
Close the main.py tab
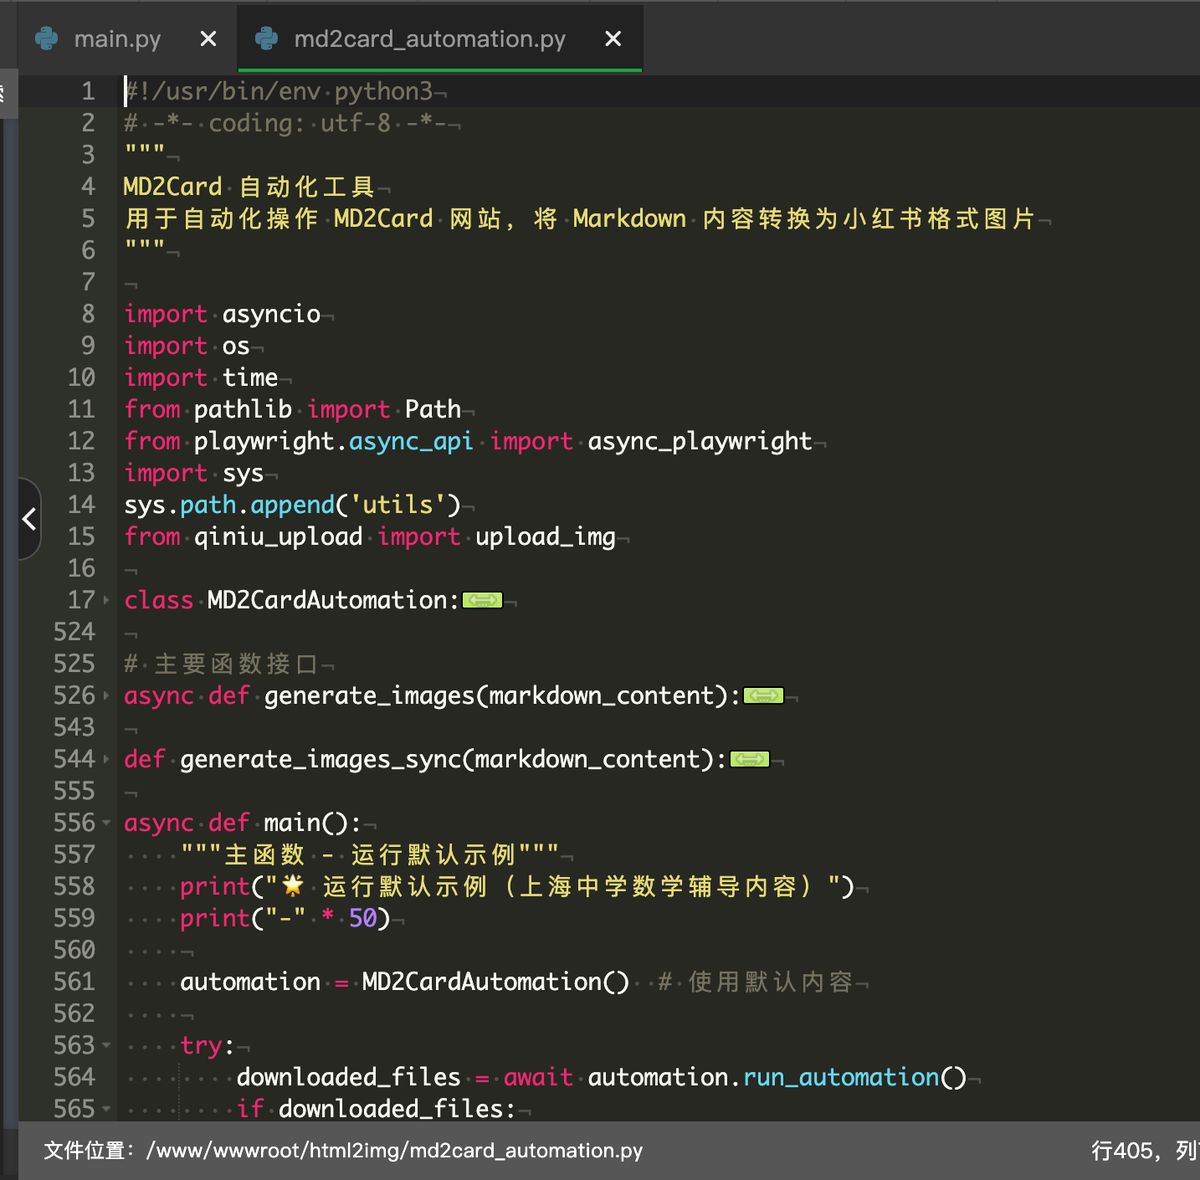coord(207,38)
